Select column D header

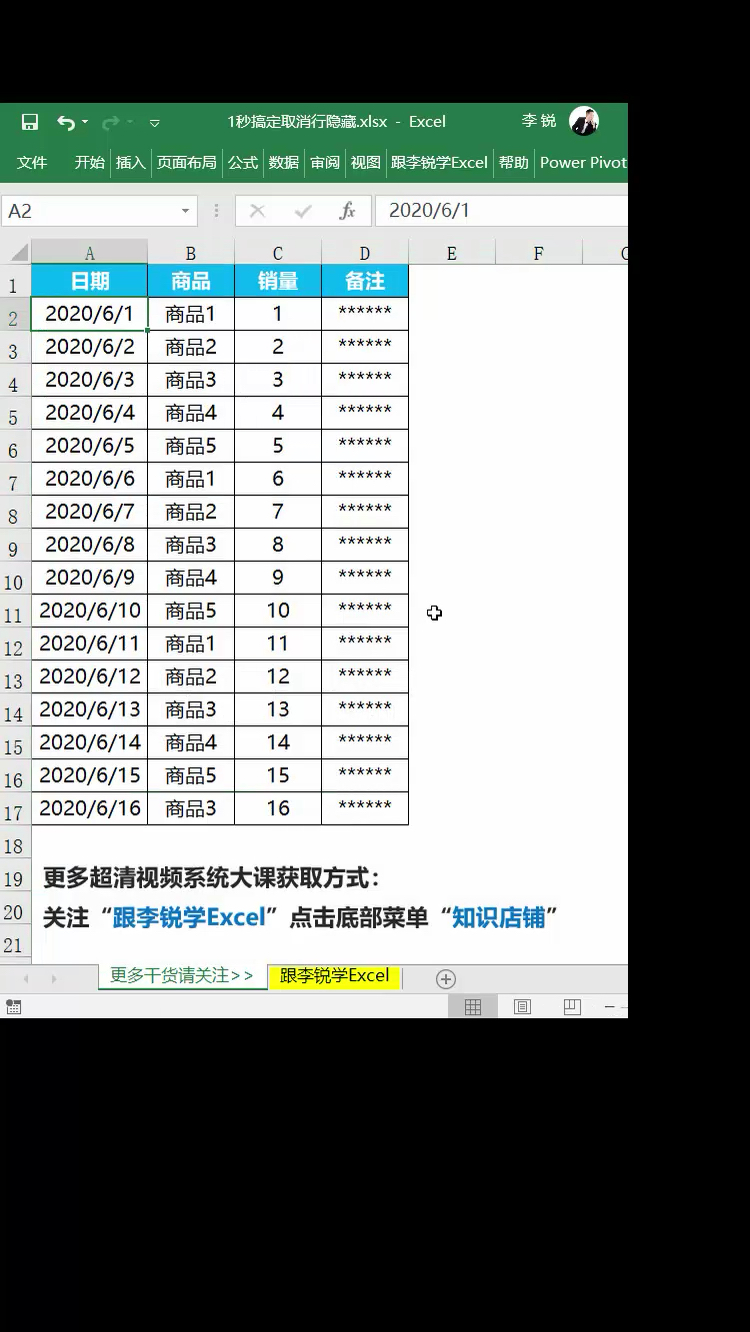coord(365,253)
